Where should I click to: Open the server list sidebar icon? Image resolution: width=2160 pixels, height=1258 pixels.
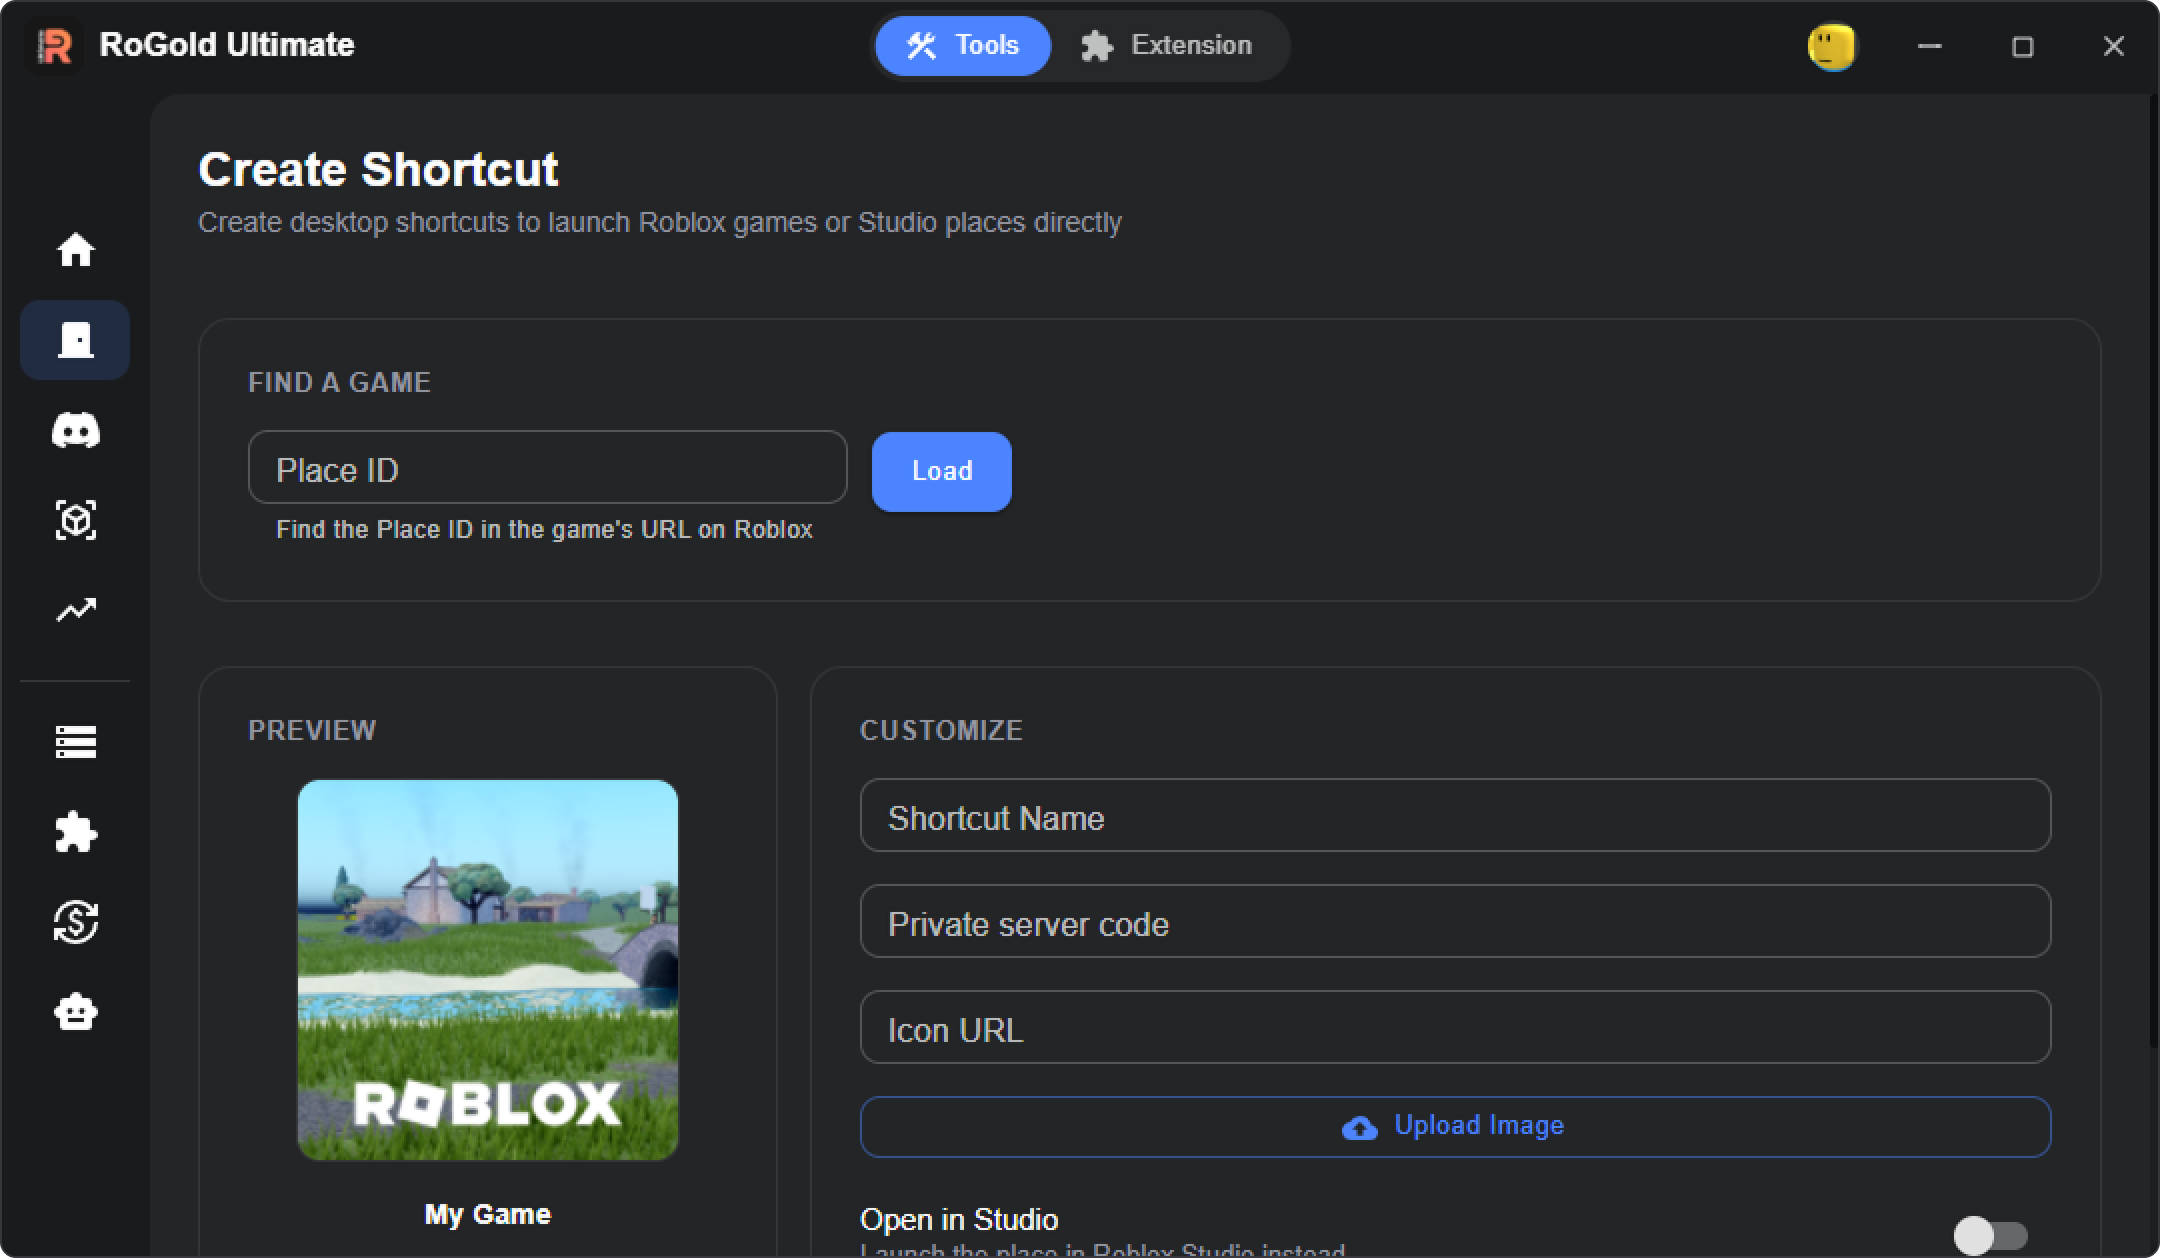(75, 742)
